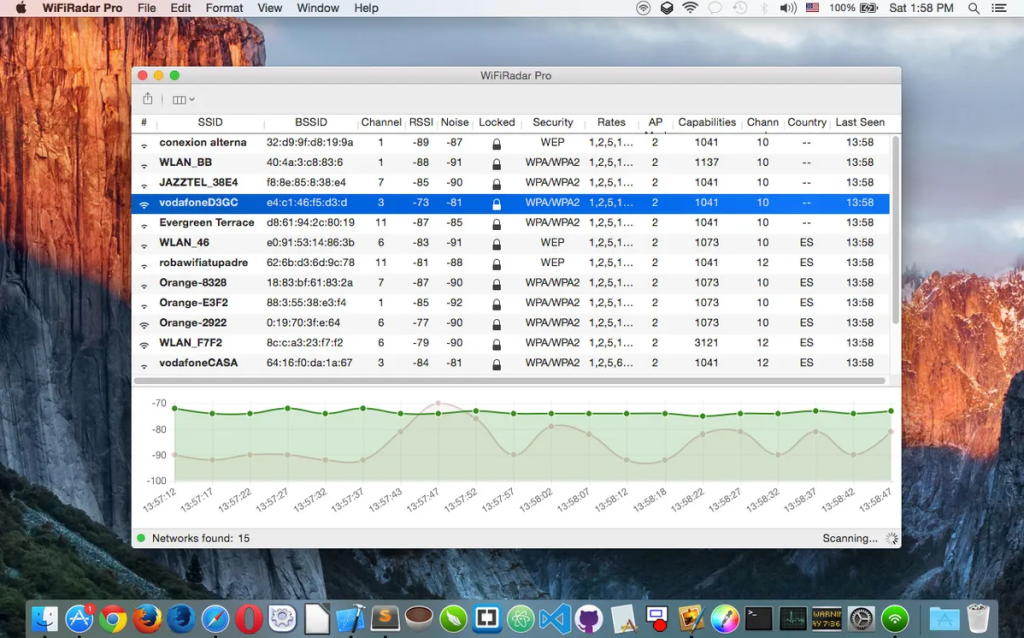Click the Share icon in the toolbar

coord(148,99)
